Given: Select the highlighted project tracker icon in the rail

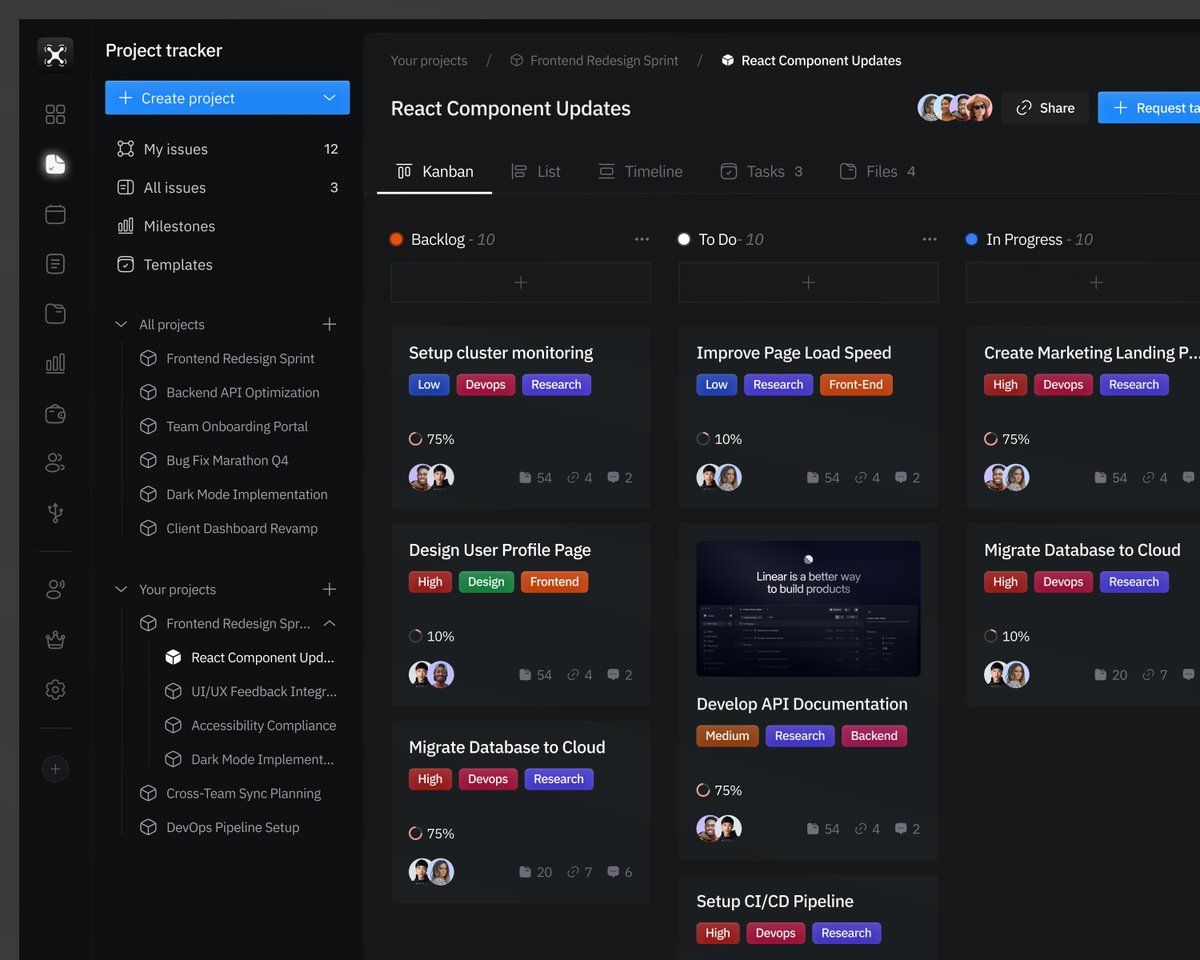Looking at the screenshot, I should point(55,164).
